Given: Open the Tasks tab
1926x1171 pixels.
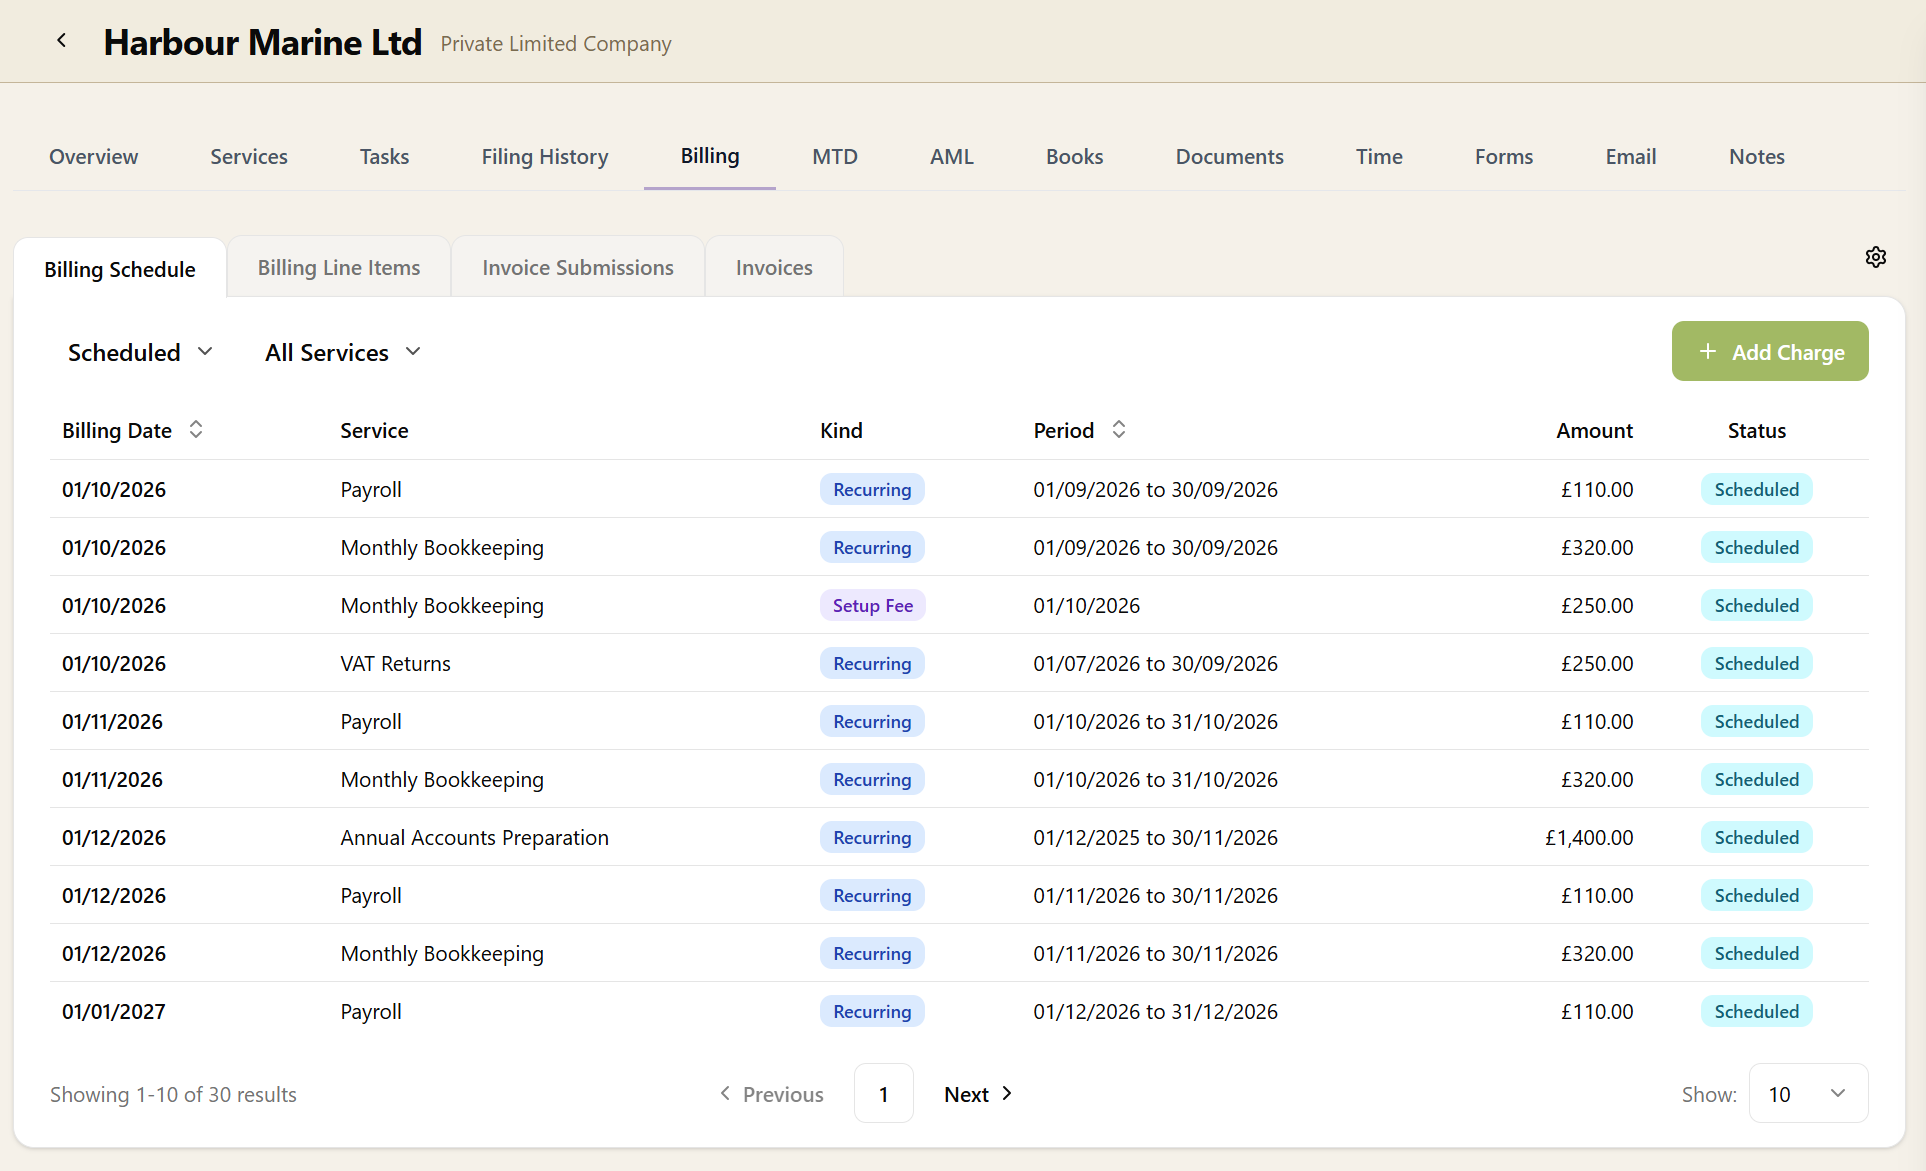Looking at the screenshot, I should tap(385, 157).
